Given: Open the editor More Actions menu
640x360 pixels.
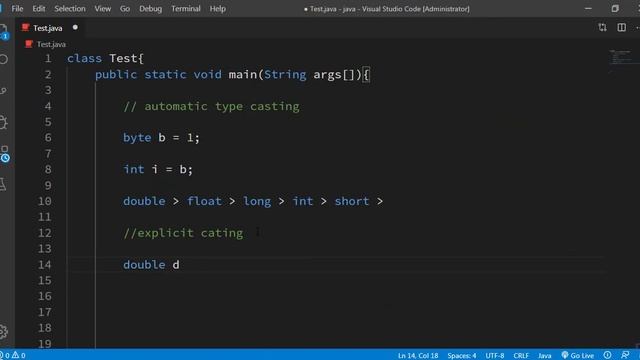Looking at the screenshot, I should click(637, 28).
